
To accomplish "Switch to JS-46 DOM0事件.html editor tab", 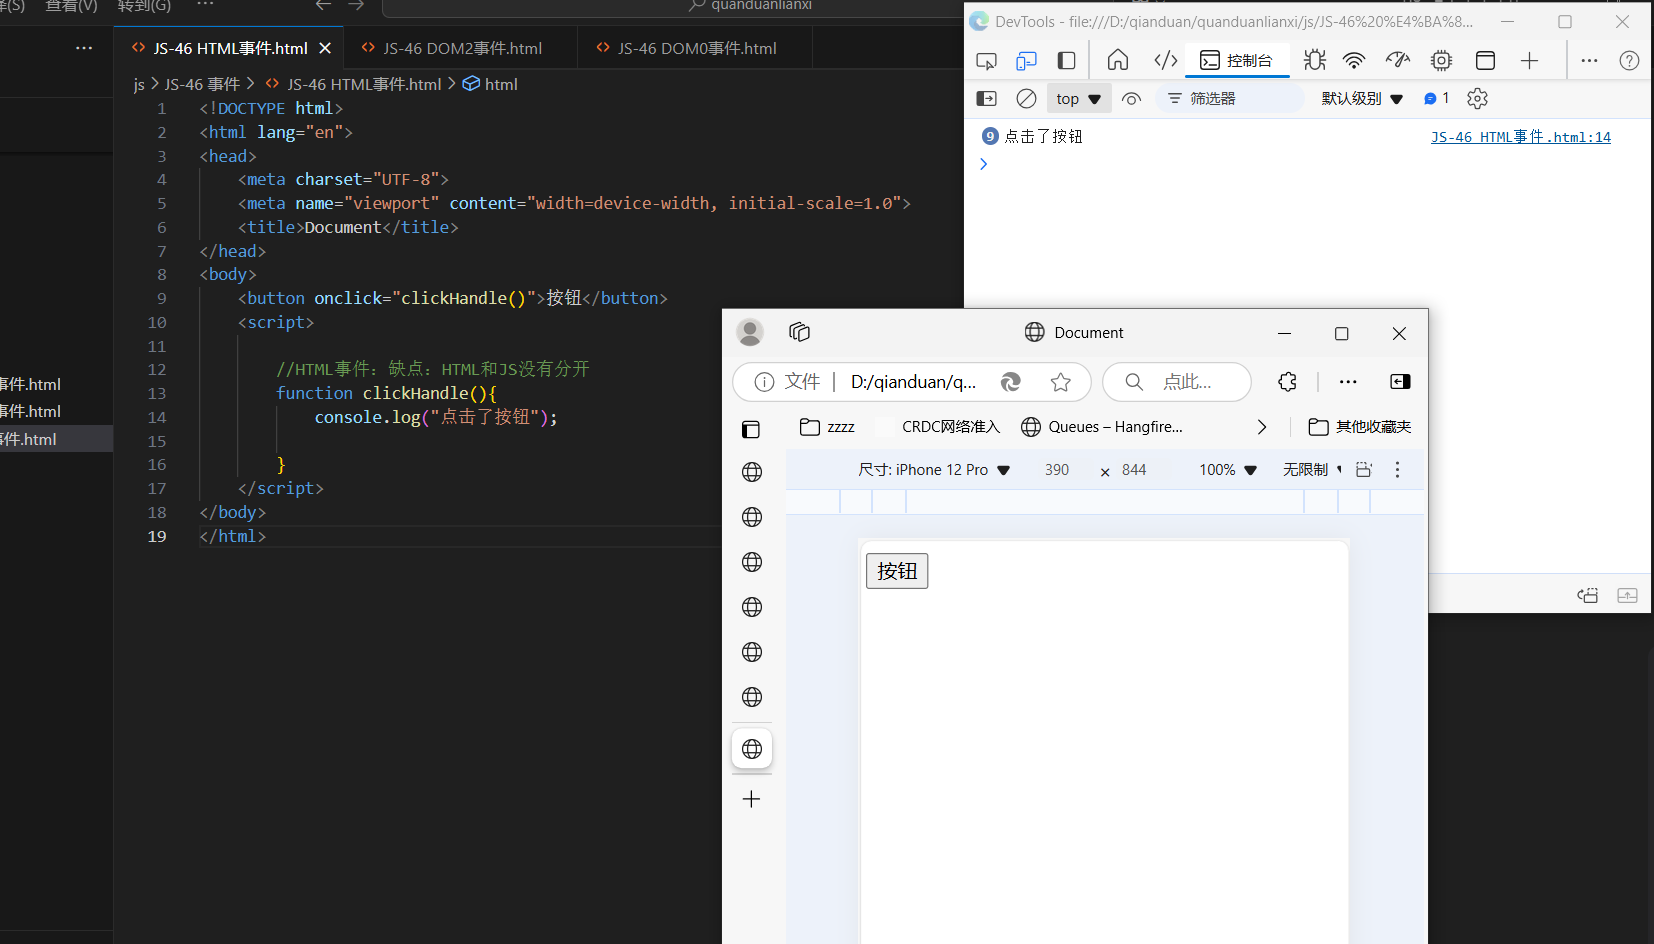I will 696,48.
